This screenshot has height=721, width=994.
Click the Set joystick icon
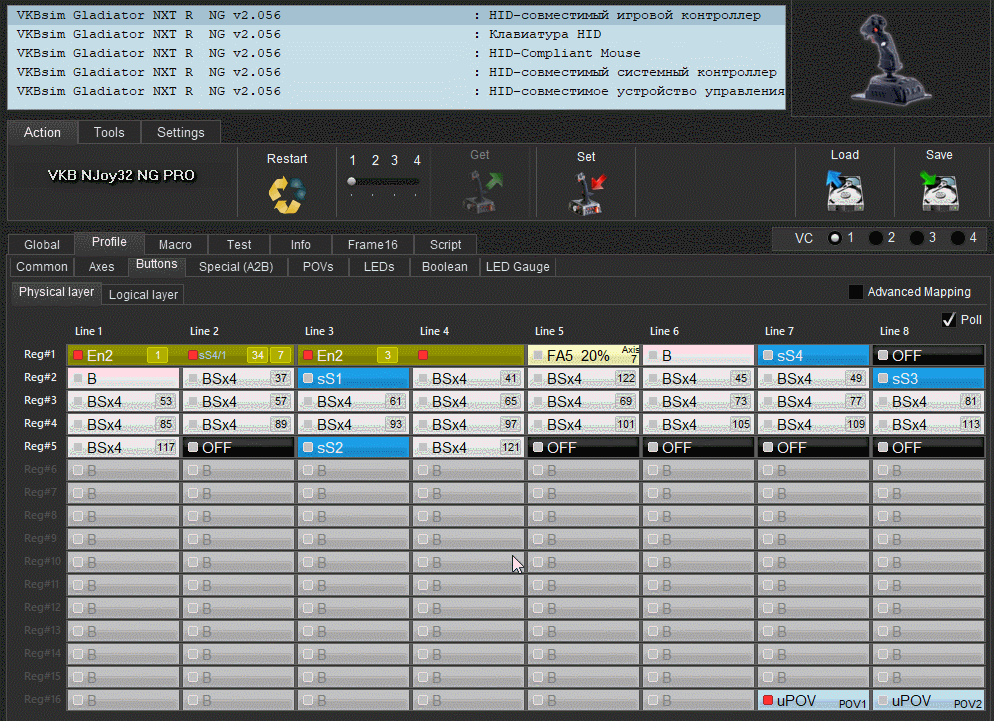pos(587,192)
